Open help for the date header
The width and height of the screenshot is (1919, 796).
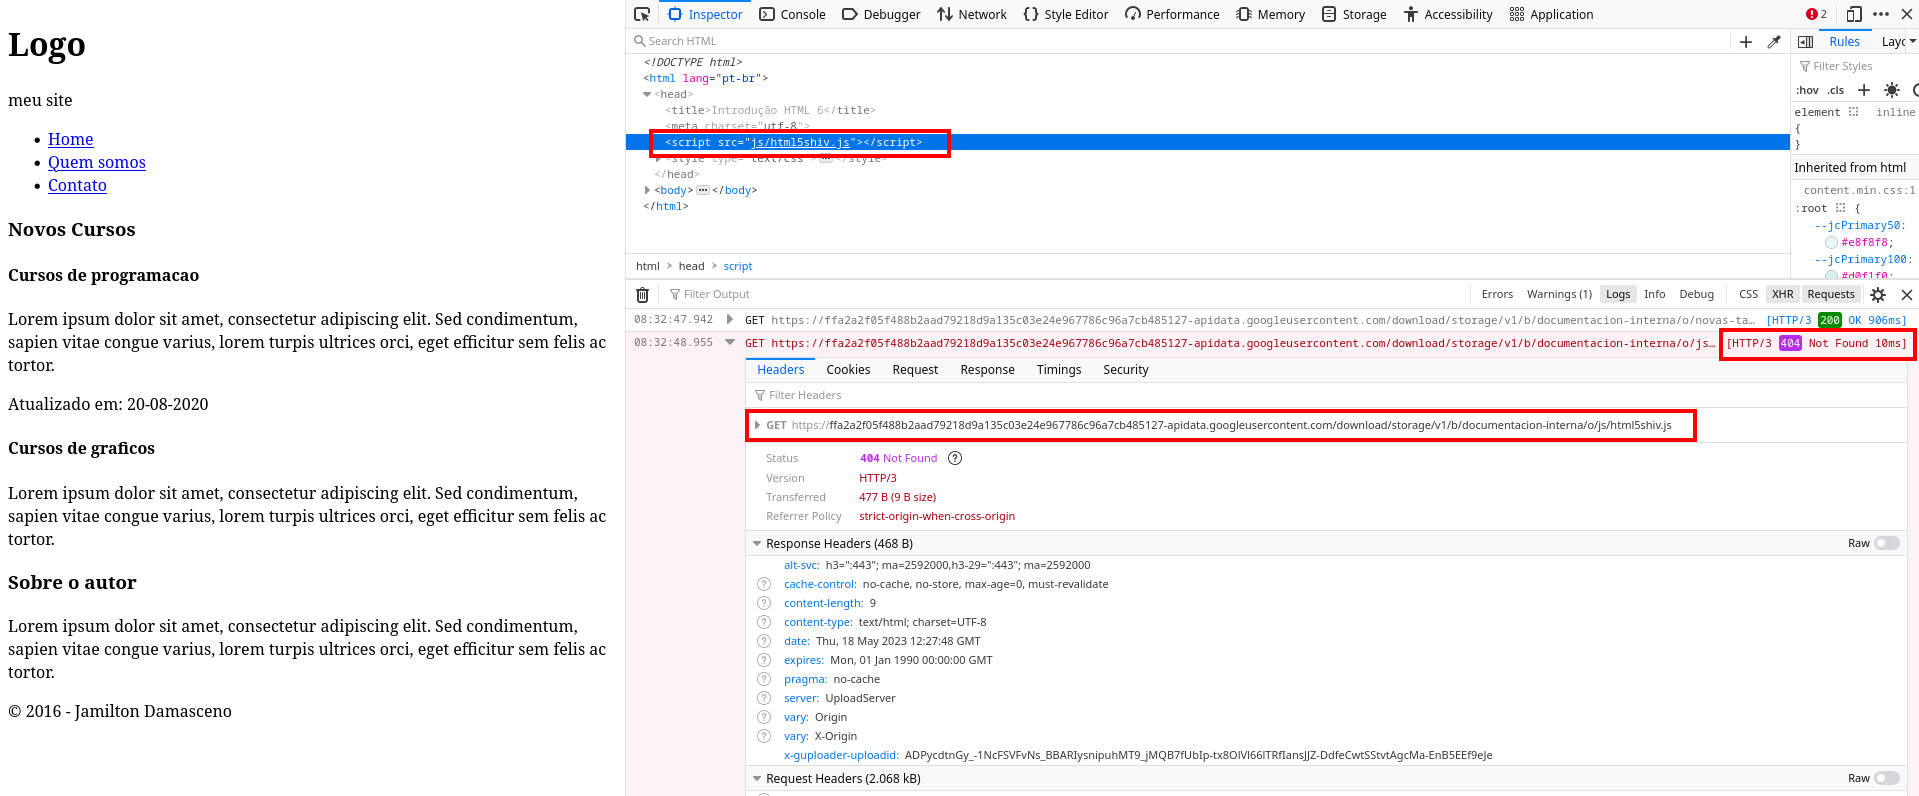pos(764,641)
